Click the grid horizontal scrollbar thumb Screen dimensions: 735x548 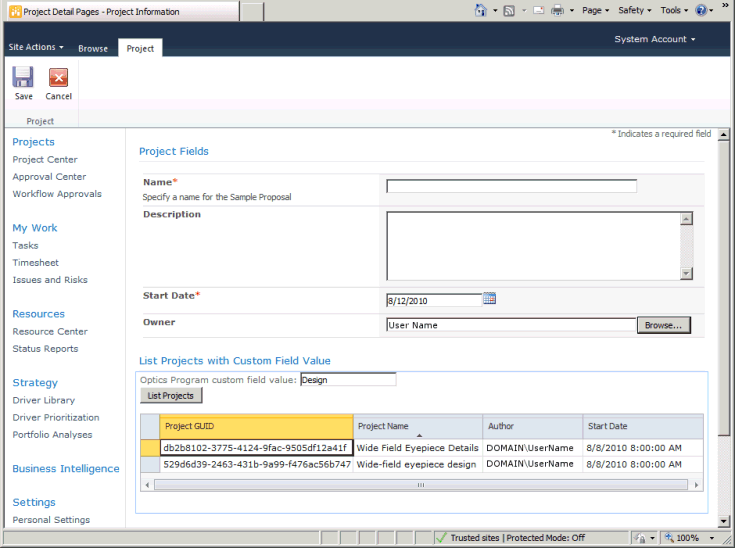click(x=420, y=485)
